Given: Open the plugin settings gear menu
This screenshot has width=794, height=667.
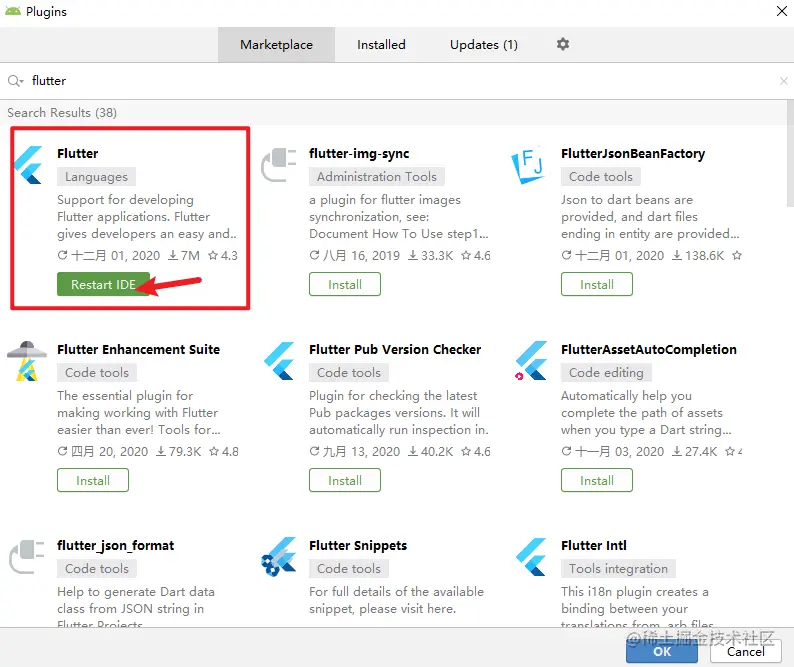Looking at the screenshot, I should pos(563,45).
